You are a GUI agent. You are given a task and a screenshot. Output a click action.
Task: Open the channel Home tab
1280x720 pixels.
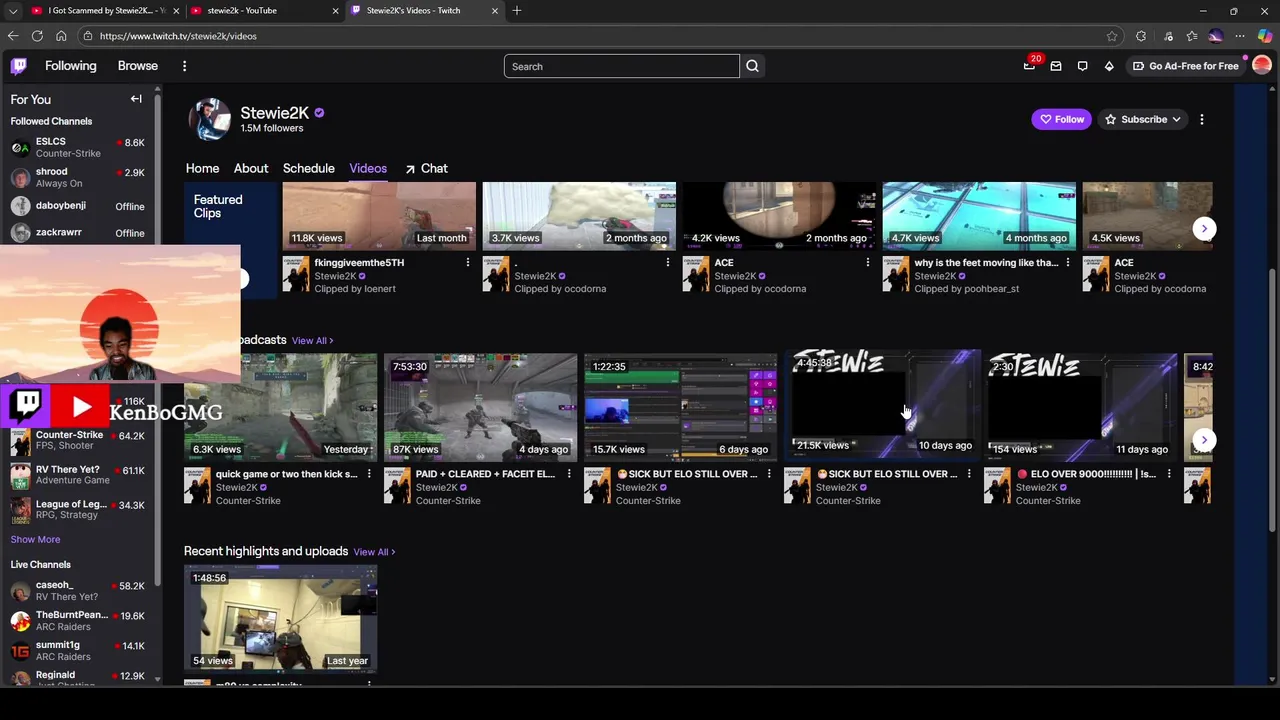pos(202,169)
